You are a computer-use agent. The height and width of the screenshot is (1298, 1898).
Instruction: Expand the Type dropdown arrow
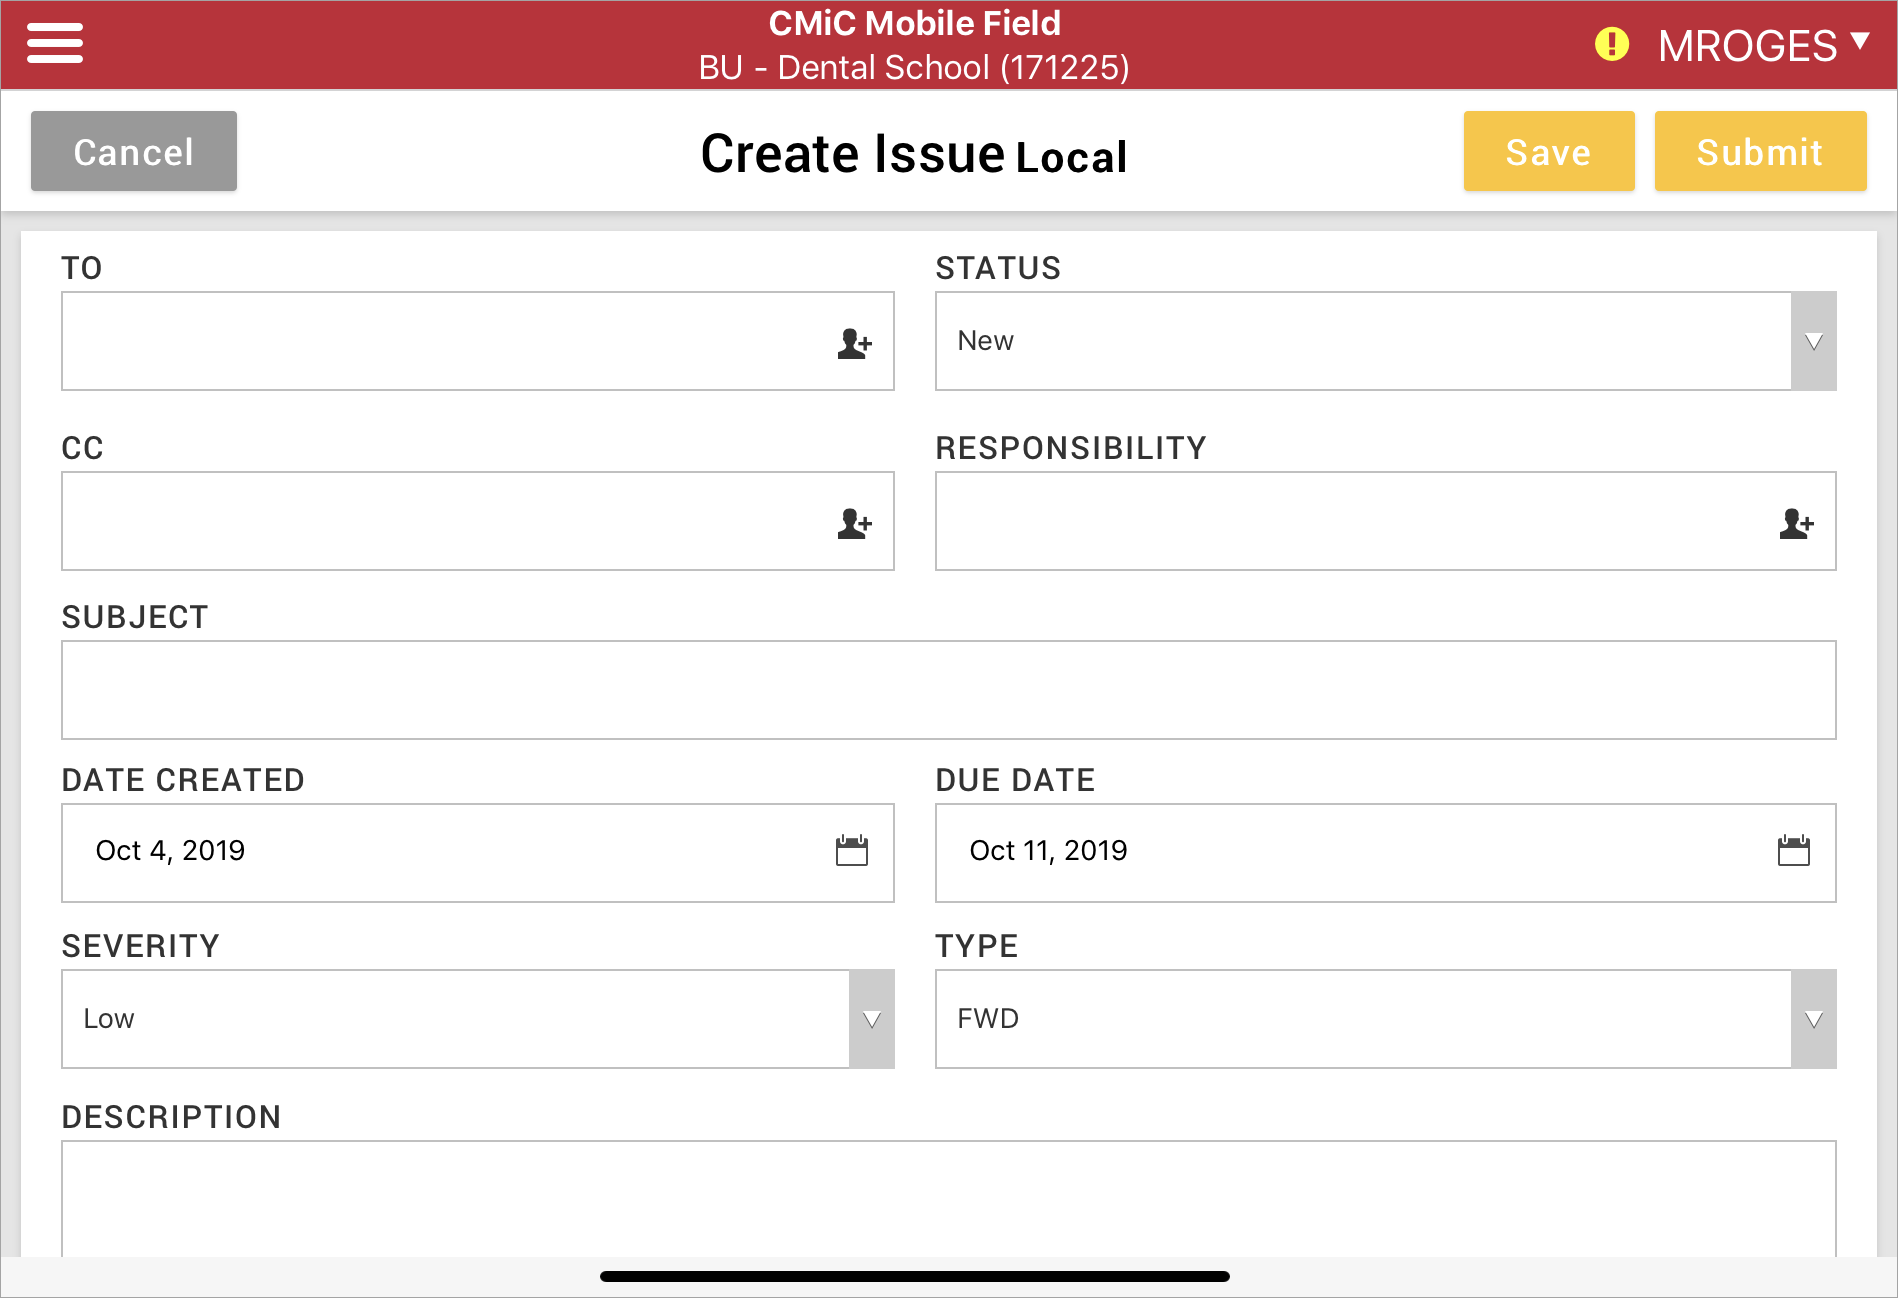[x=1813, y=1019]
